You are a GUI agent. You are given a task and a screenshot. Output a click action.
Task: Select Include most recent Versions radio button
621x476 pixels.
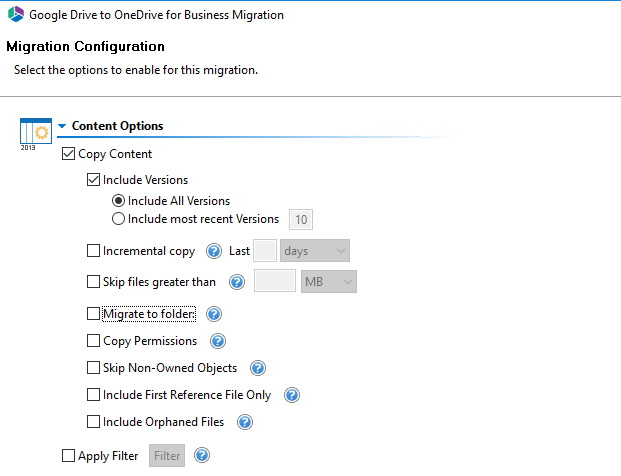click(x=119, y=219)
